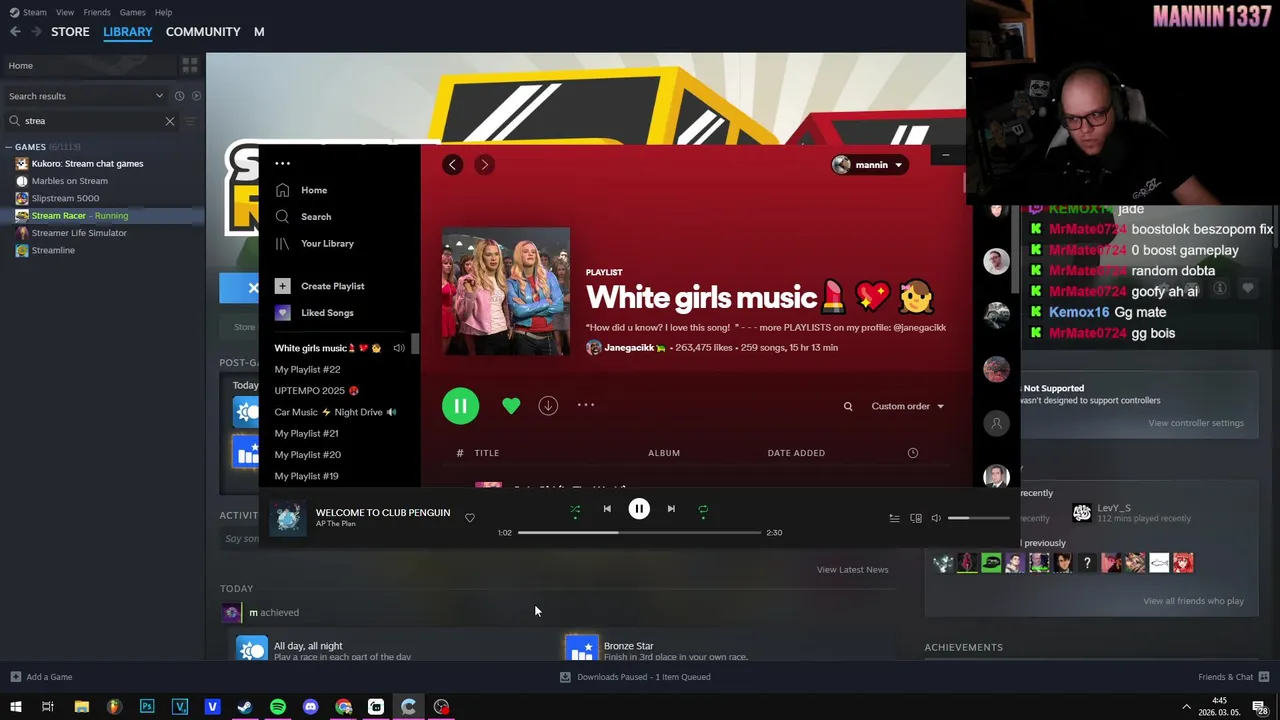Screen dimensions: 1280x720
Task: Click the White girls music playlist cover
Action: click(506, 291)
